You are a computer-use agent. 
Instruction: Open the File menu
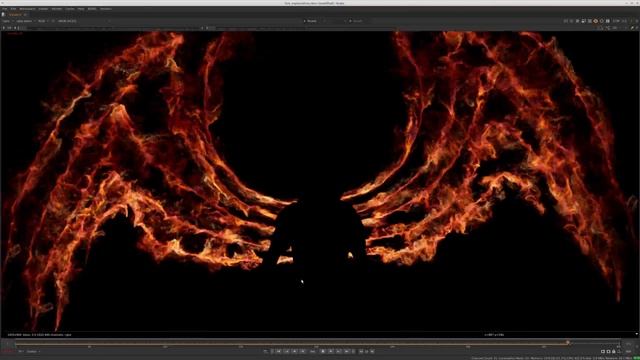pyautogui.click(x=4, y=9)
